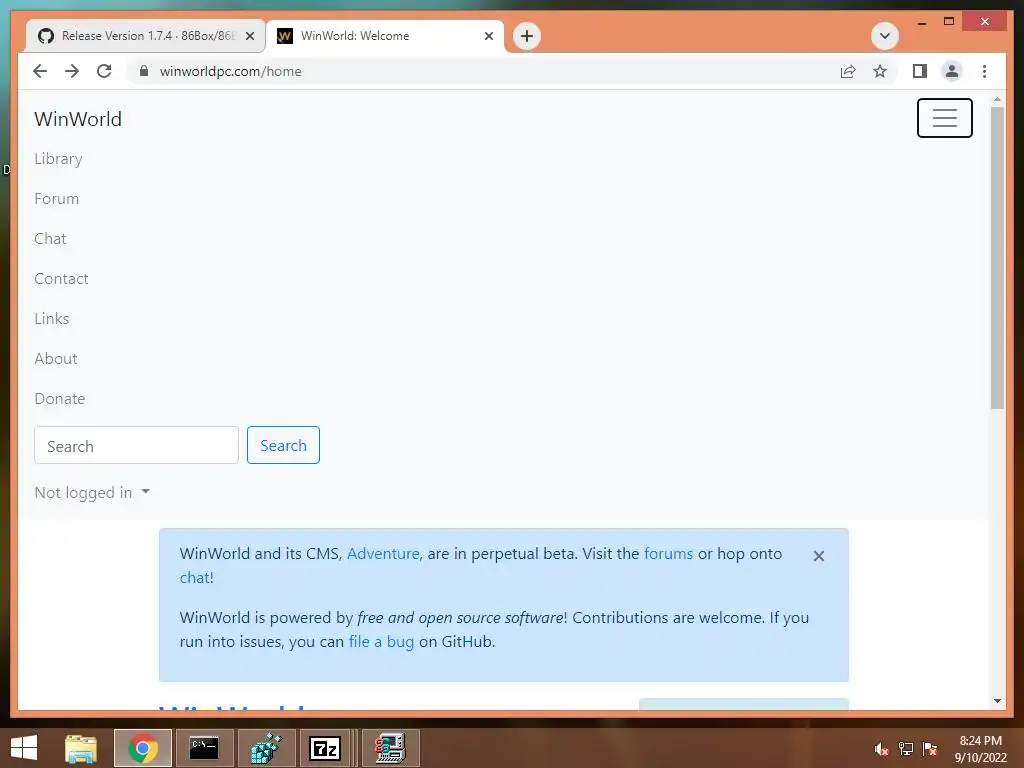The width and height of the screenshot is (1024, 768).
Task: Toggle the hamburger navigation menu
Action: coord(944,118)
